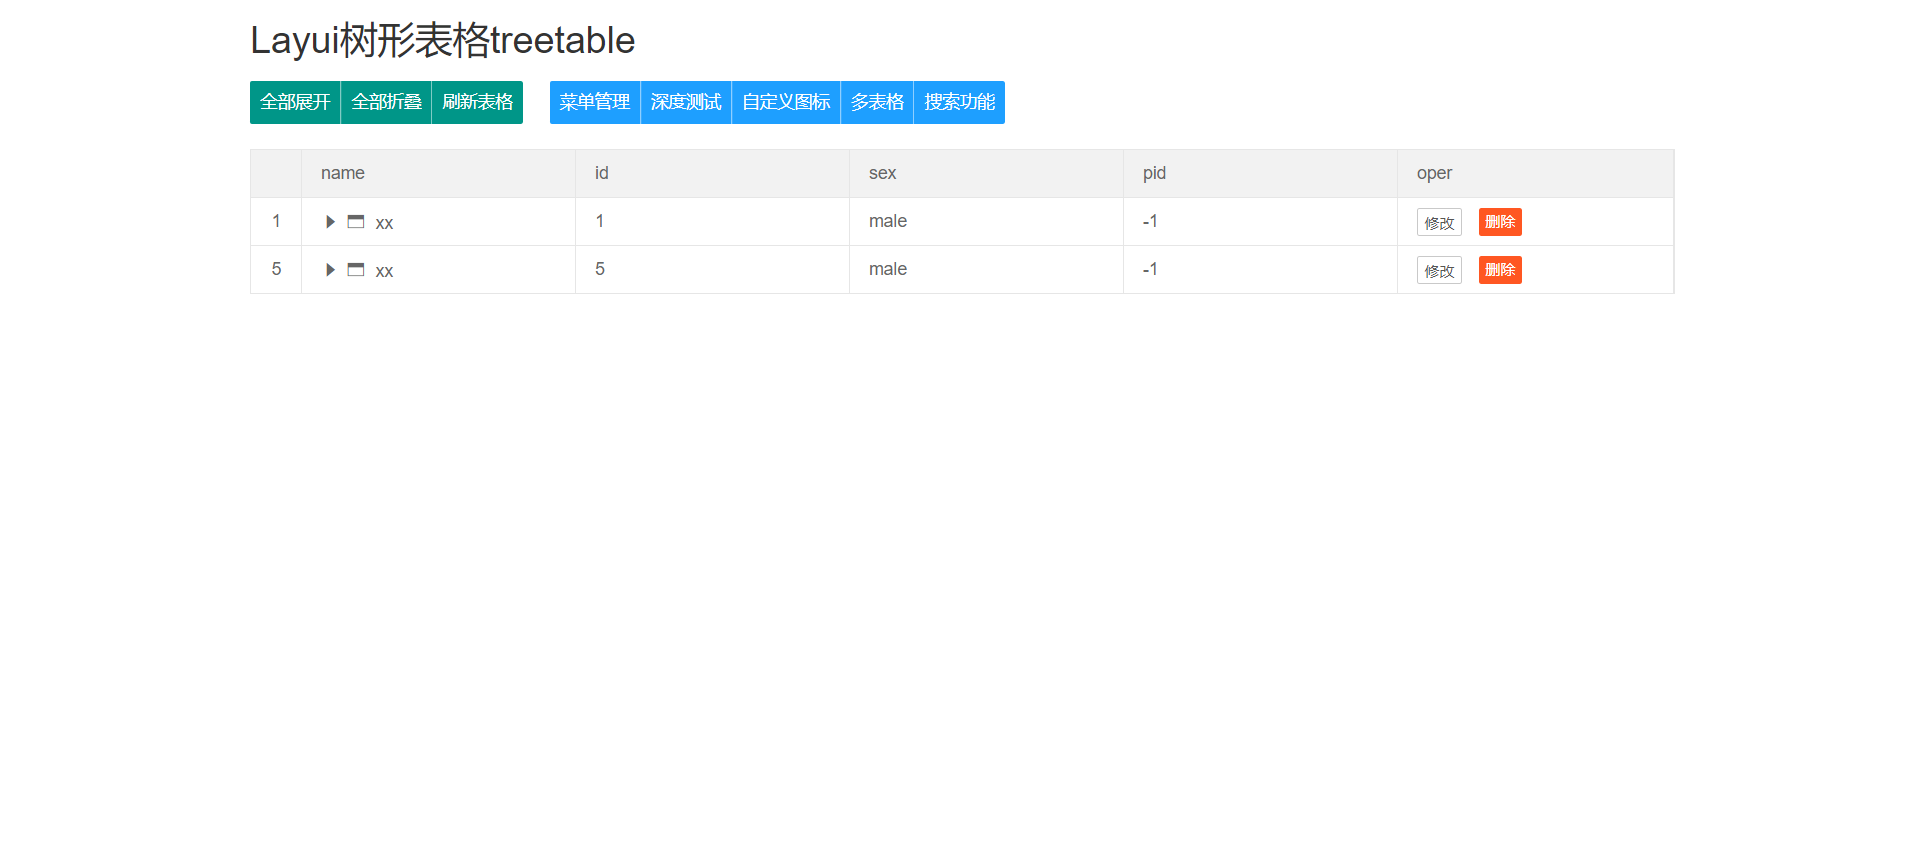This screenshot has height=867, width=1925.
Task: Refresh the table using 刷新表格
Action: pyautogui.click(x=477, y=102)
